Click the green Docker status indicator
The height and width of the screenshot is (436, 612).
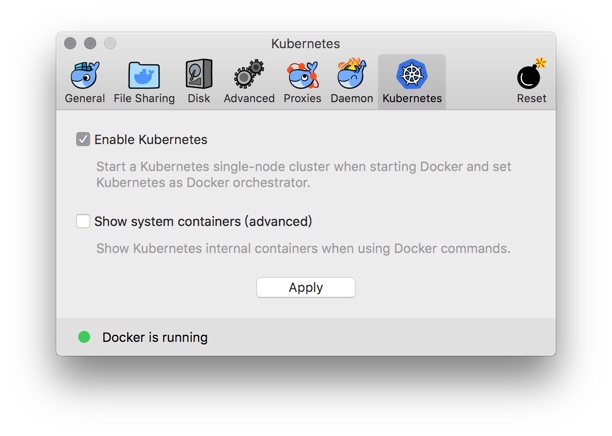pos(84,337)
